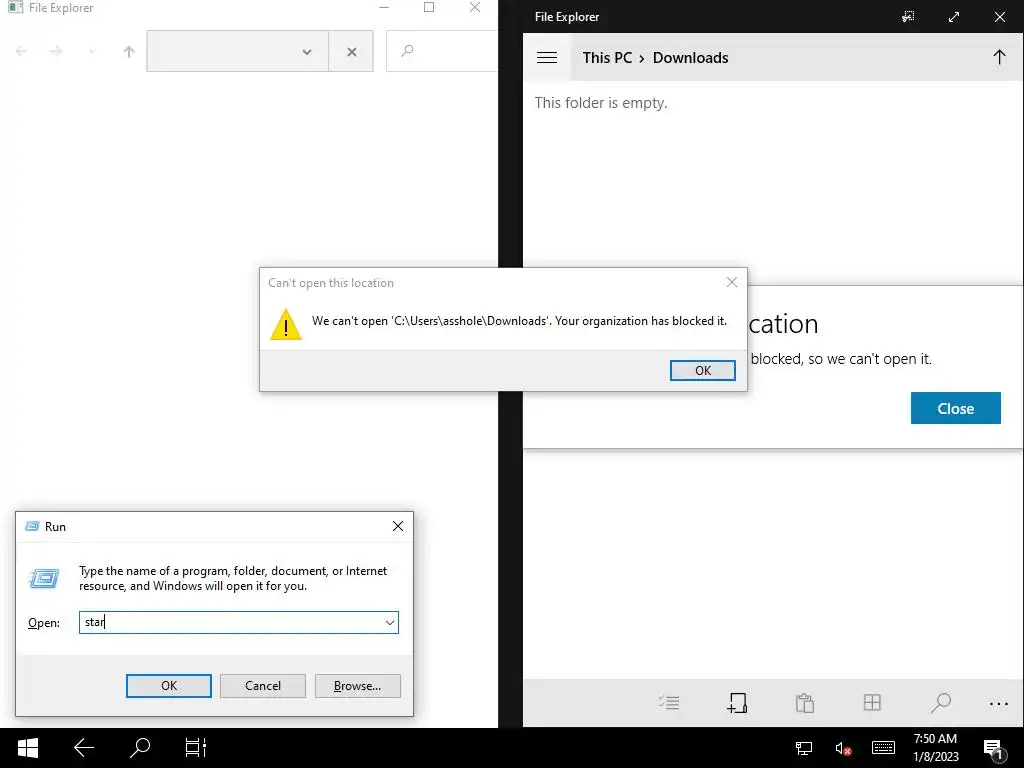The height and width of the screenshot is (768, 1024).
Task: Click Browse... in the Run dialog
Action: pos(357,686)
